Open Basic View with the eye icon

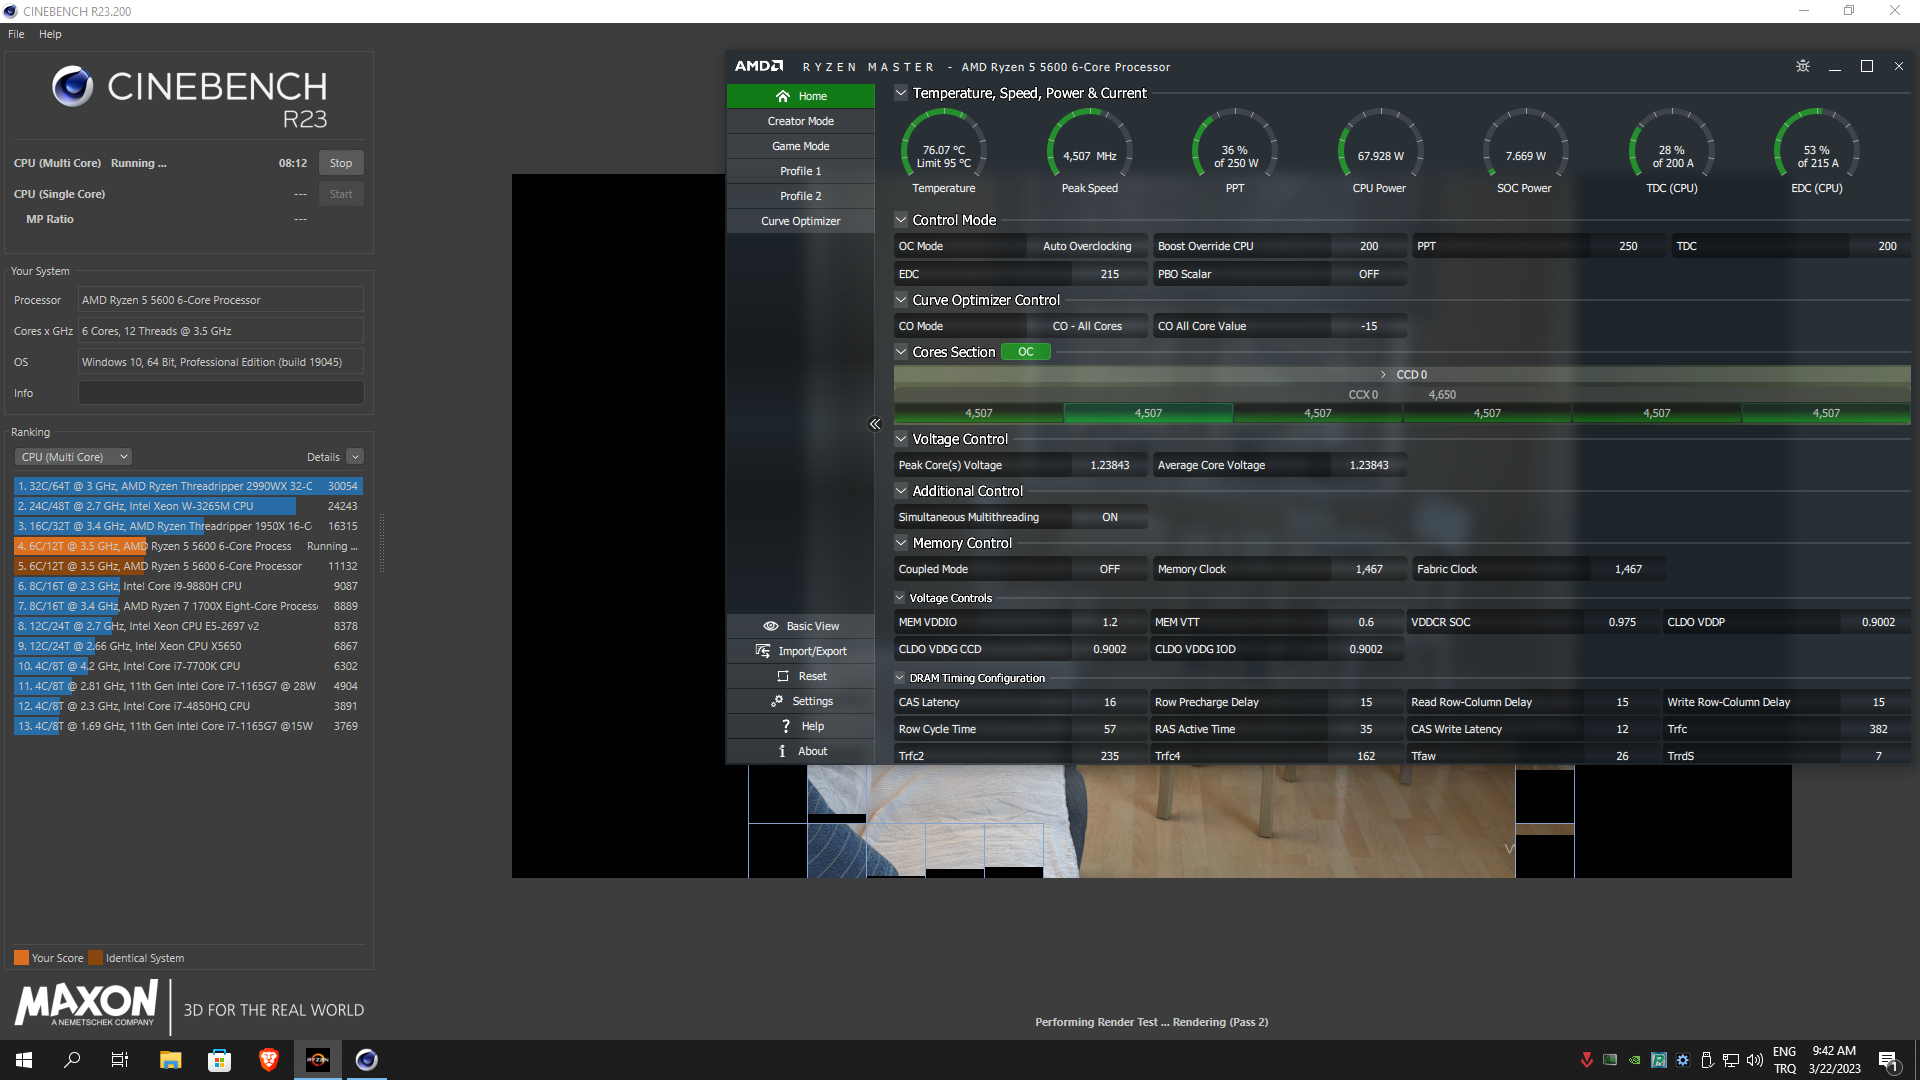tap(771, 626)
